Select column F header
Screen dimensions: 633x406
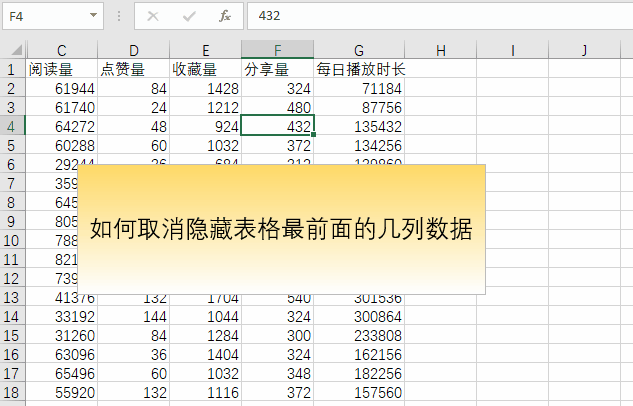tap(278, 50)
